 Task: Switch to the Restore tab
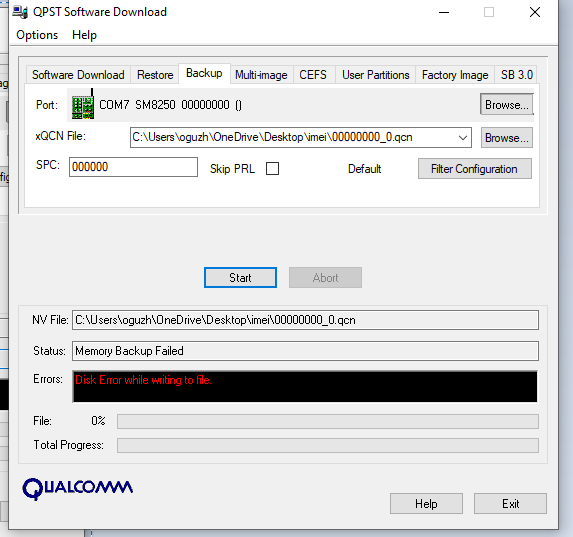pyautogui.click(x=155, y=75)
